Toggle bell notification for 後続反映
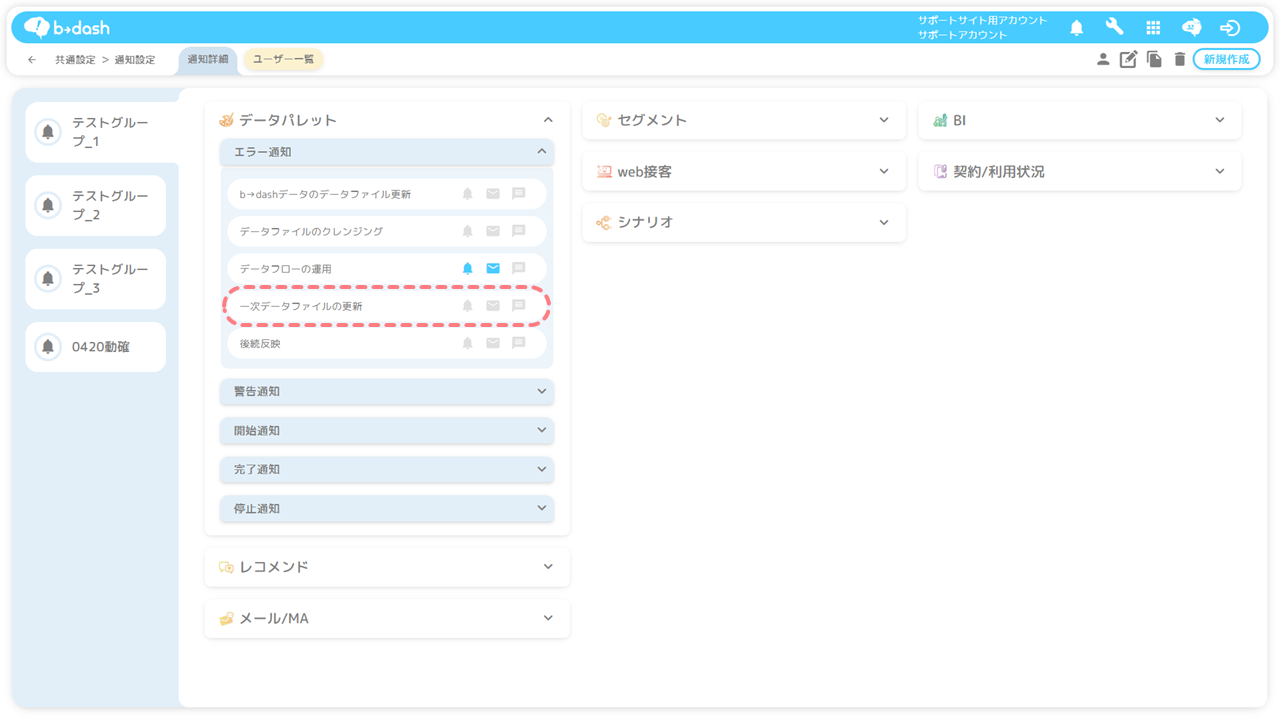This screenshot has height=720, width=1280. [467, 343]
